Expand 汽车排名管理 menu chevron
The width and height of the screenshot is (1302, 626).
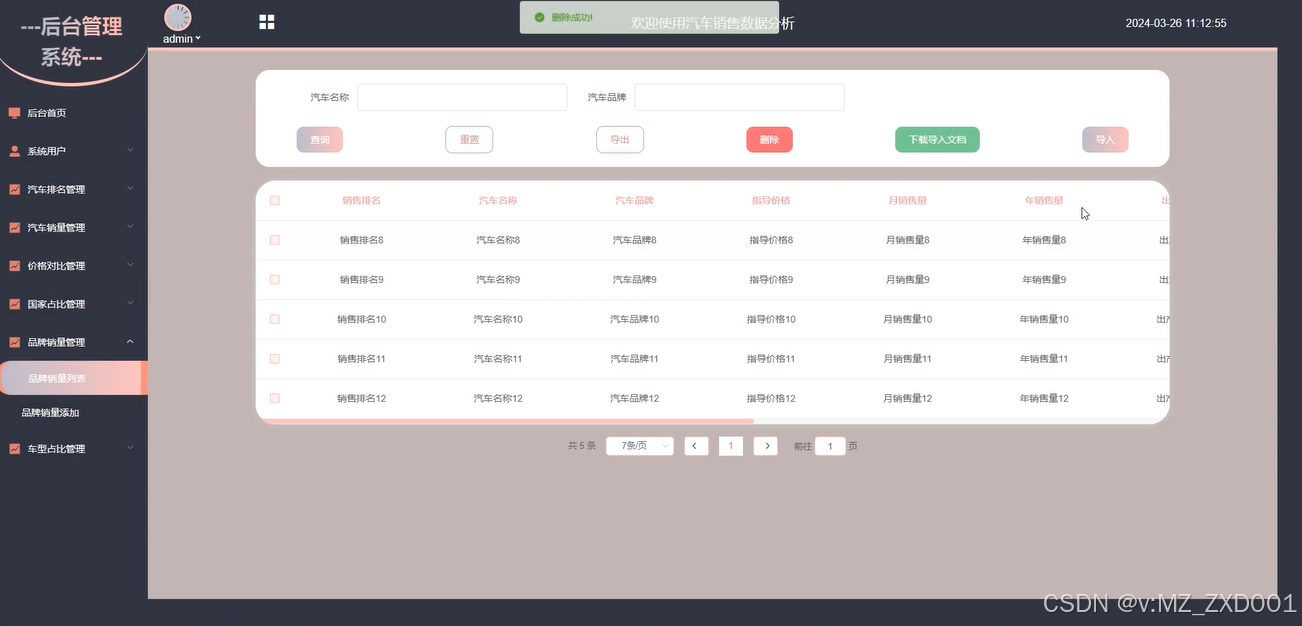(x=130, y=189)
